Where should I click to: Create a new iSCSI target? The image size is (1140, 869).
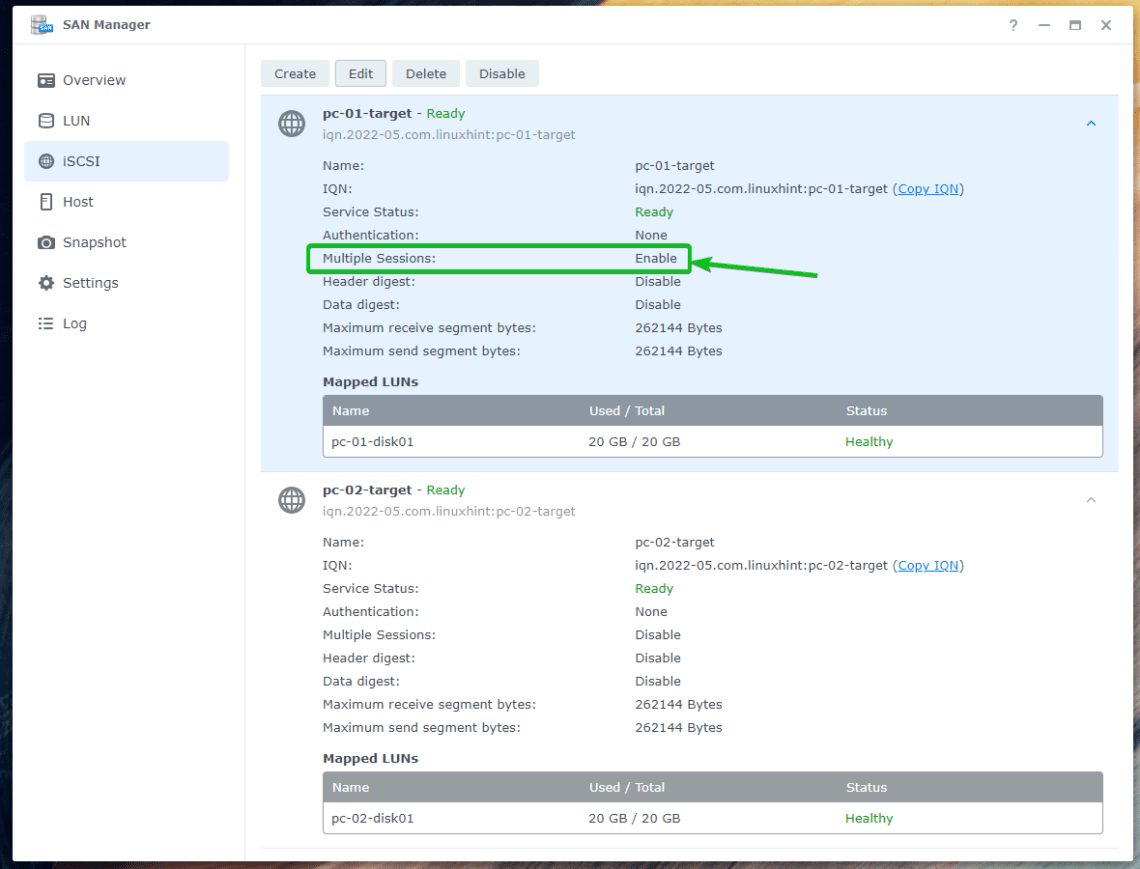coord(294,73)
